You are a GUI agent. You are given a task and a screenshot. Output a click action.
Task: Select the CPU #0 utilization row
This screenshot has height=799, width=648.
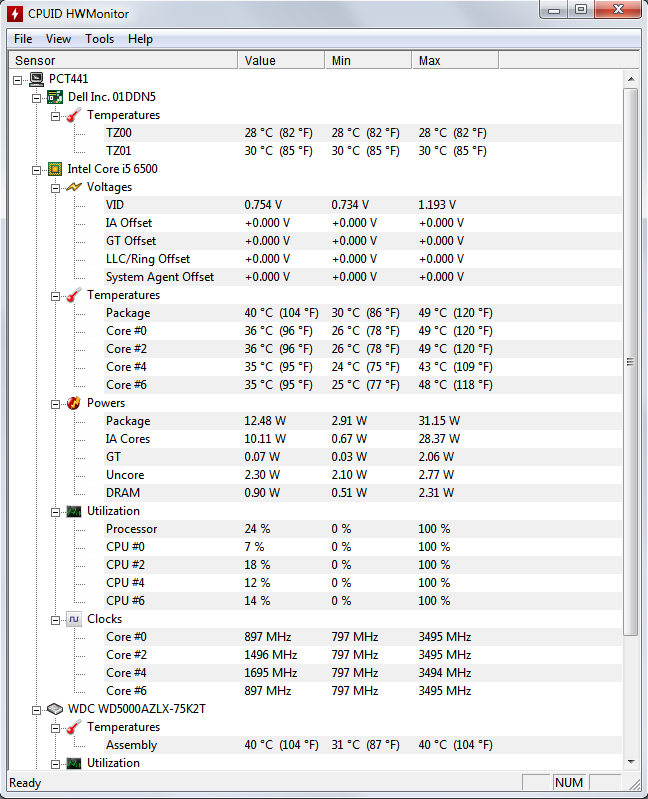[x=363, y=547]
